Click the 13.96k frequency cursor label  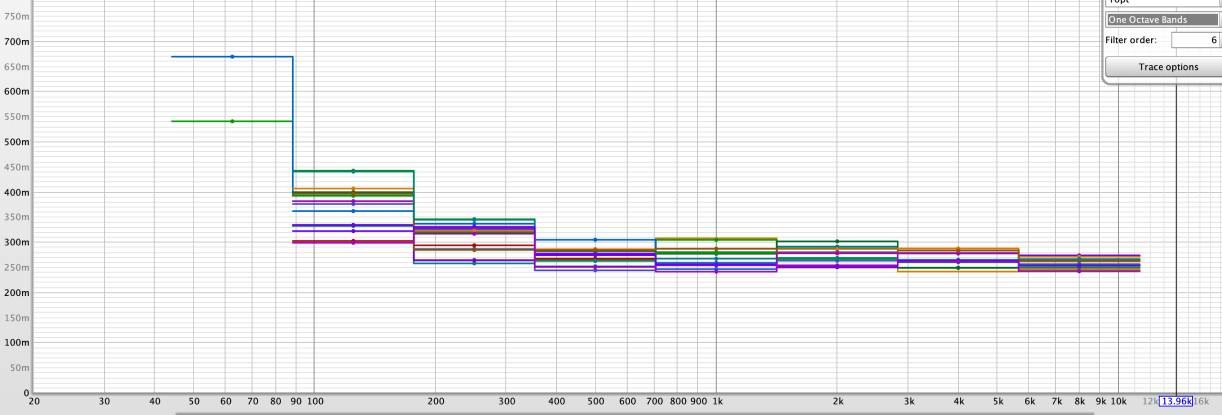click(1175, 400)
